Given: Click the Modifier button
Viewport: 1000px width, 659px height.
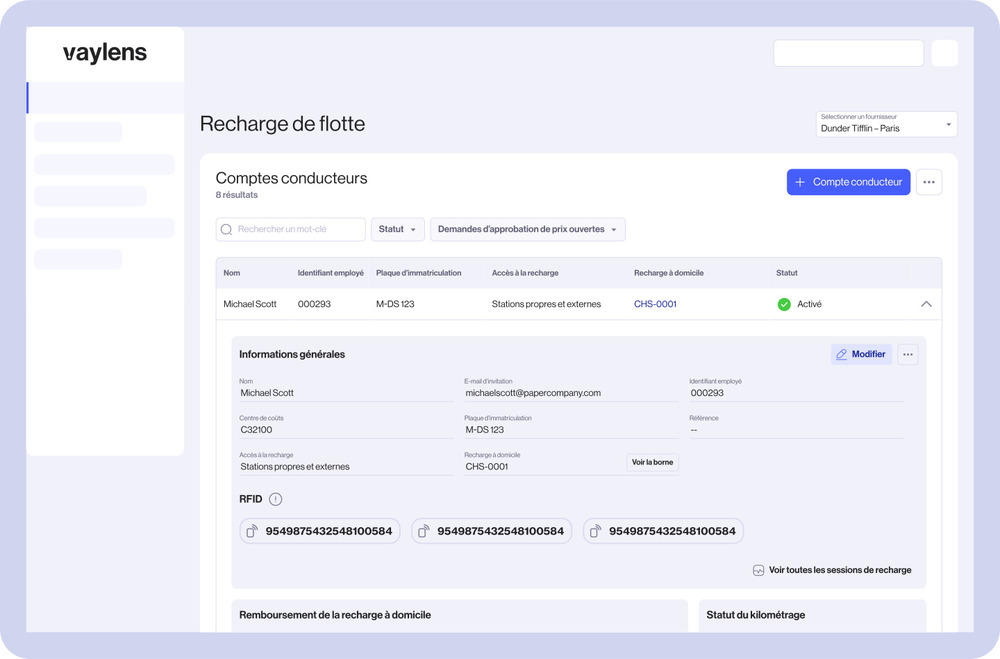Looking at the screenshot, I should 861,354.
